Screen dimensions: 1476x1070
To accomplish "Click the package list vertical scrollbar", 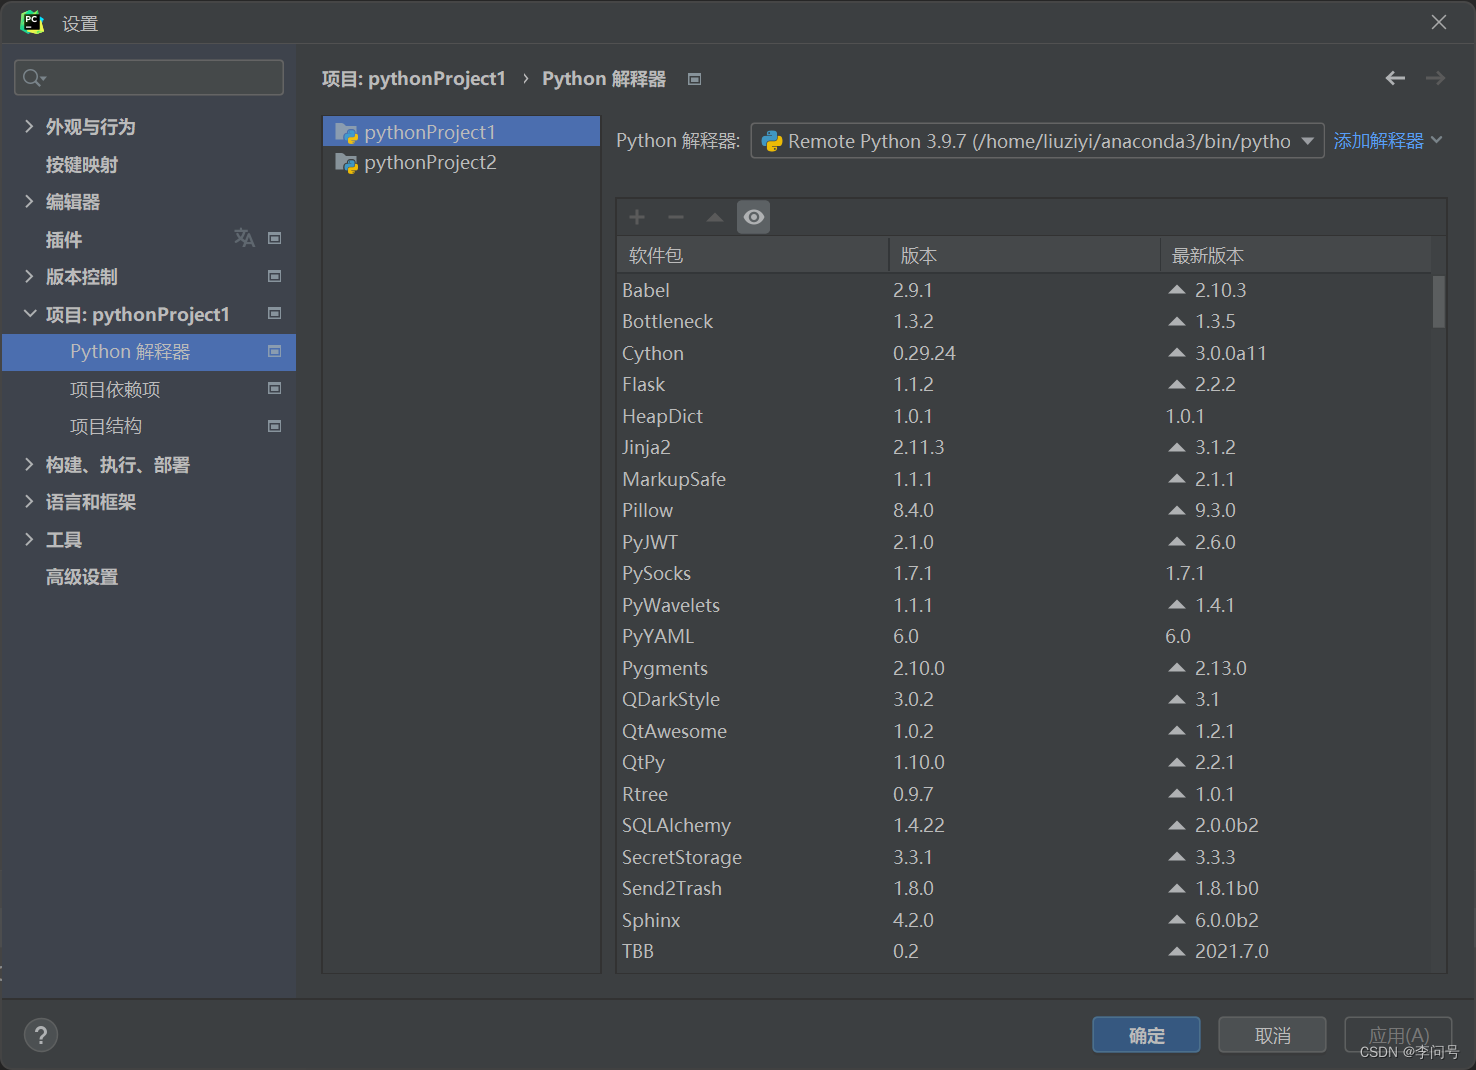I will pos(1439,302).
